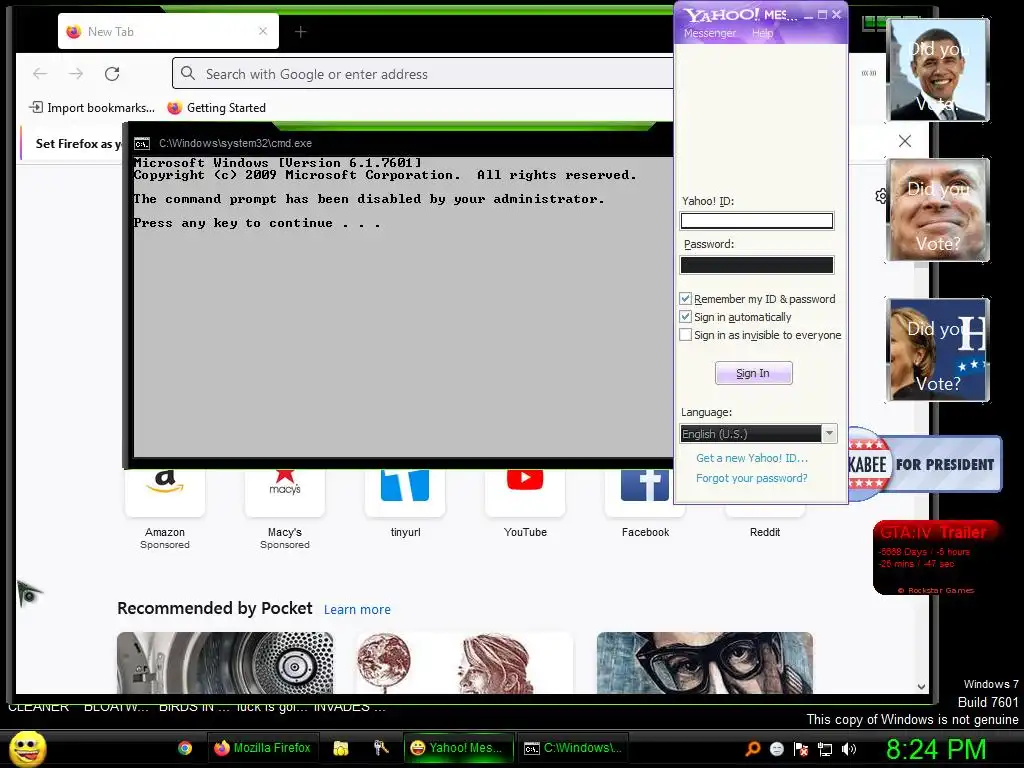The width and height of the screenshot is (1024, 768).
Task: Open the globe and face Pocket story
Action: coord(464,662)
